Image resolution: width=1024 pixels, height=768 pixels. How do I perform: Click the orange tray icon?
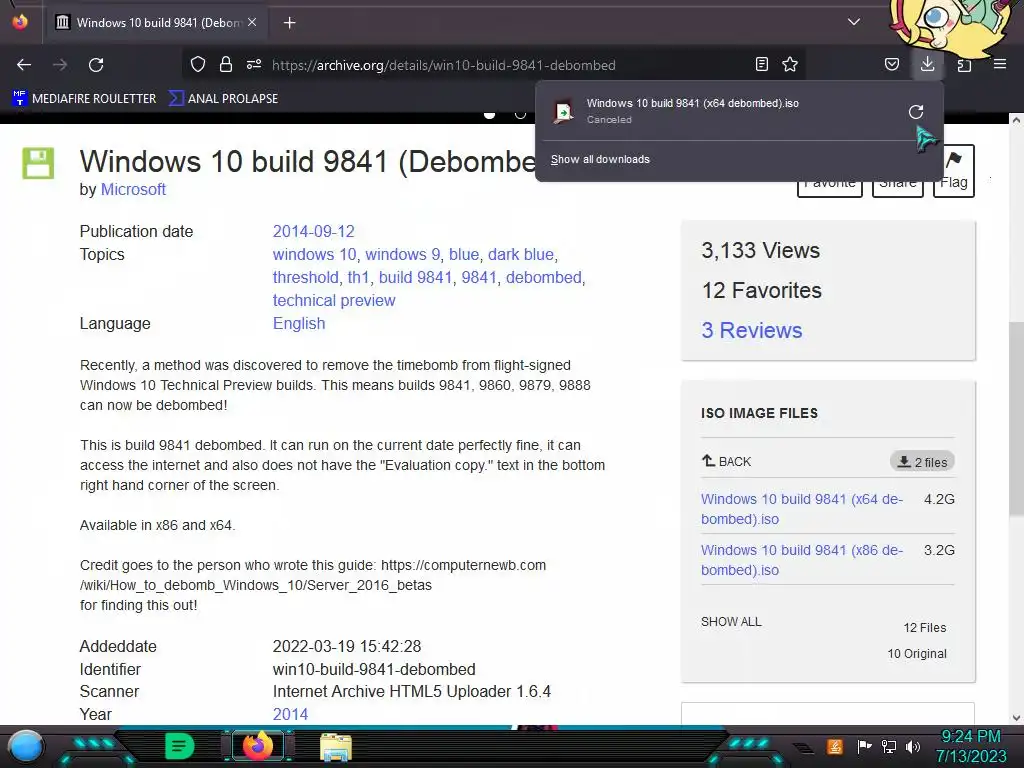pyautogui.click(x=835, y=746)
